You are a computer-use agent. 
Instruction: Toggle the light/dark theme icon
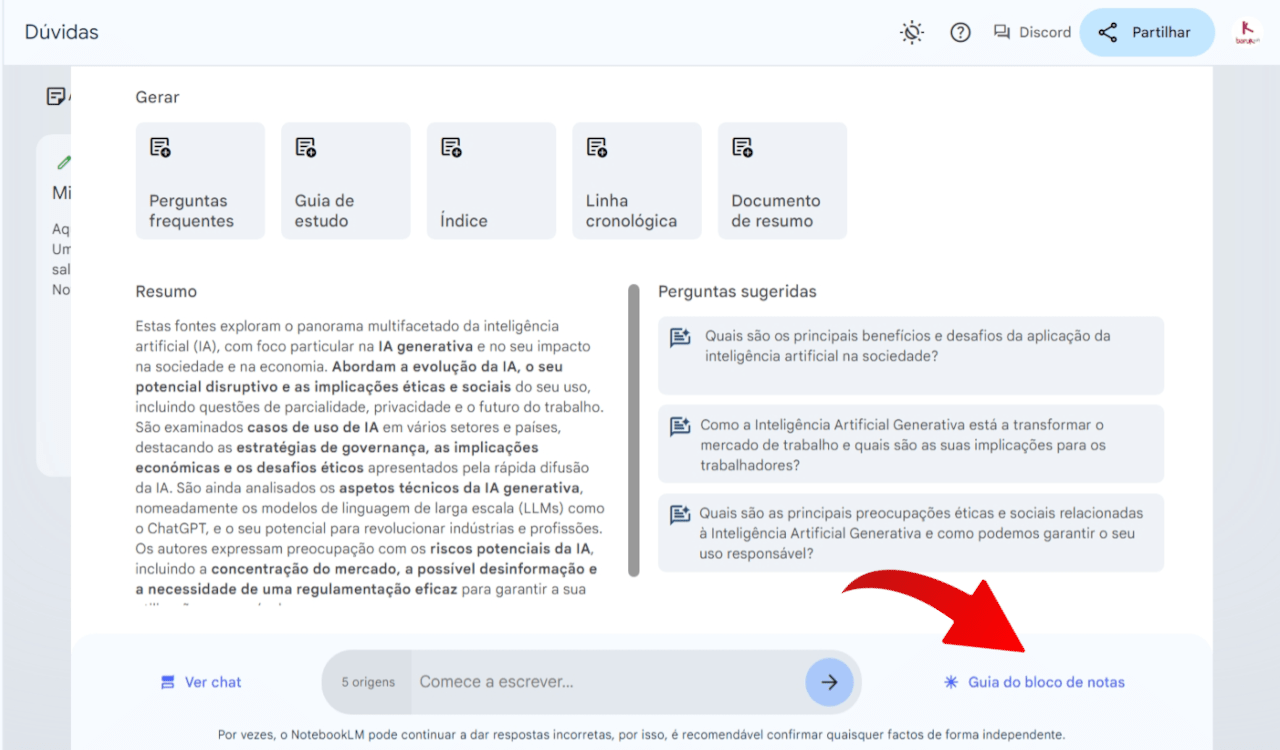912,33
